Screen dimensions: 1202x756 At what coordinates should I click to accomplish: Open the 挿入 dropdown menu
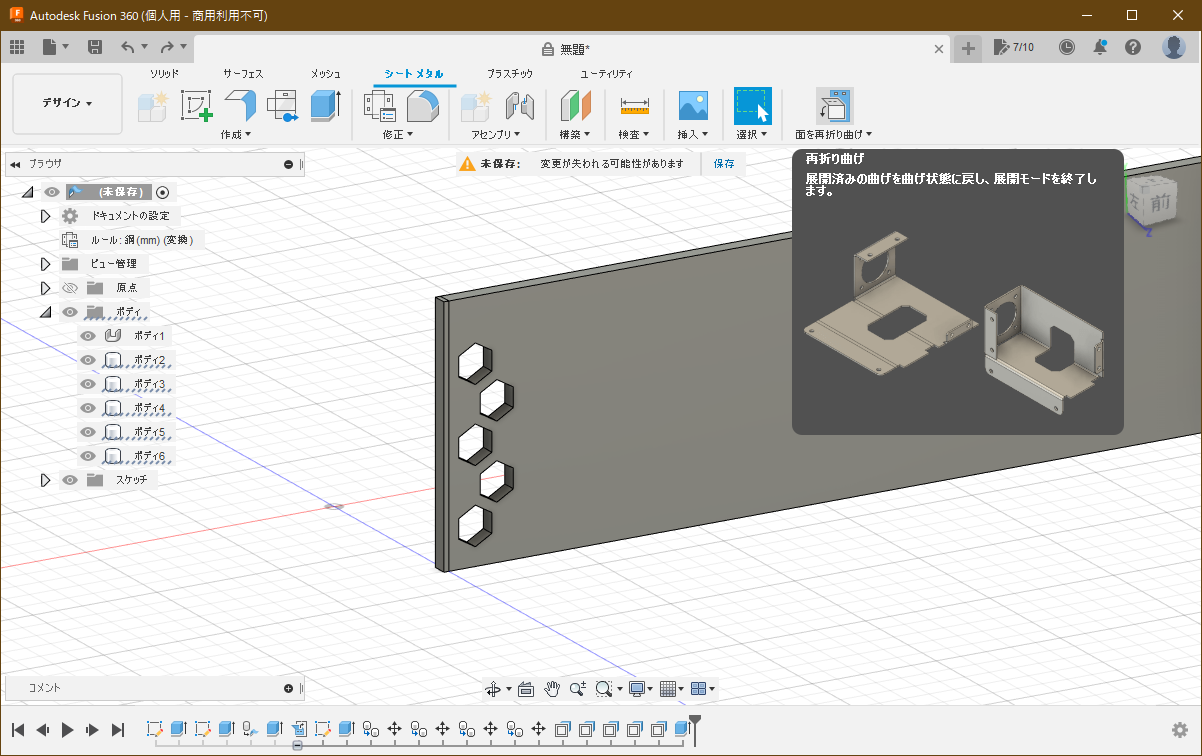pos(693,134)
